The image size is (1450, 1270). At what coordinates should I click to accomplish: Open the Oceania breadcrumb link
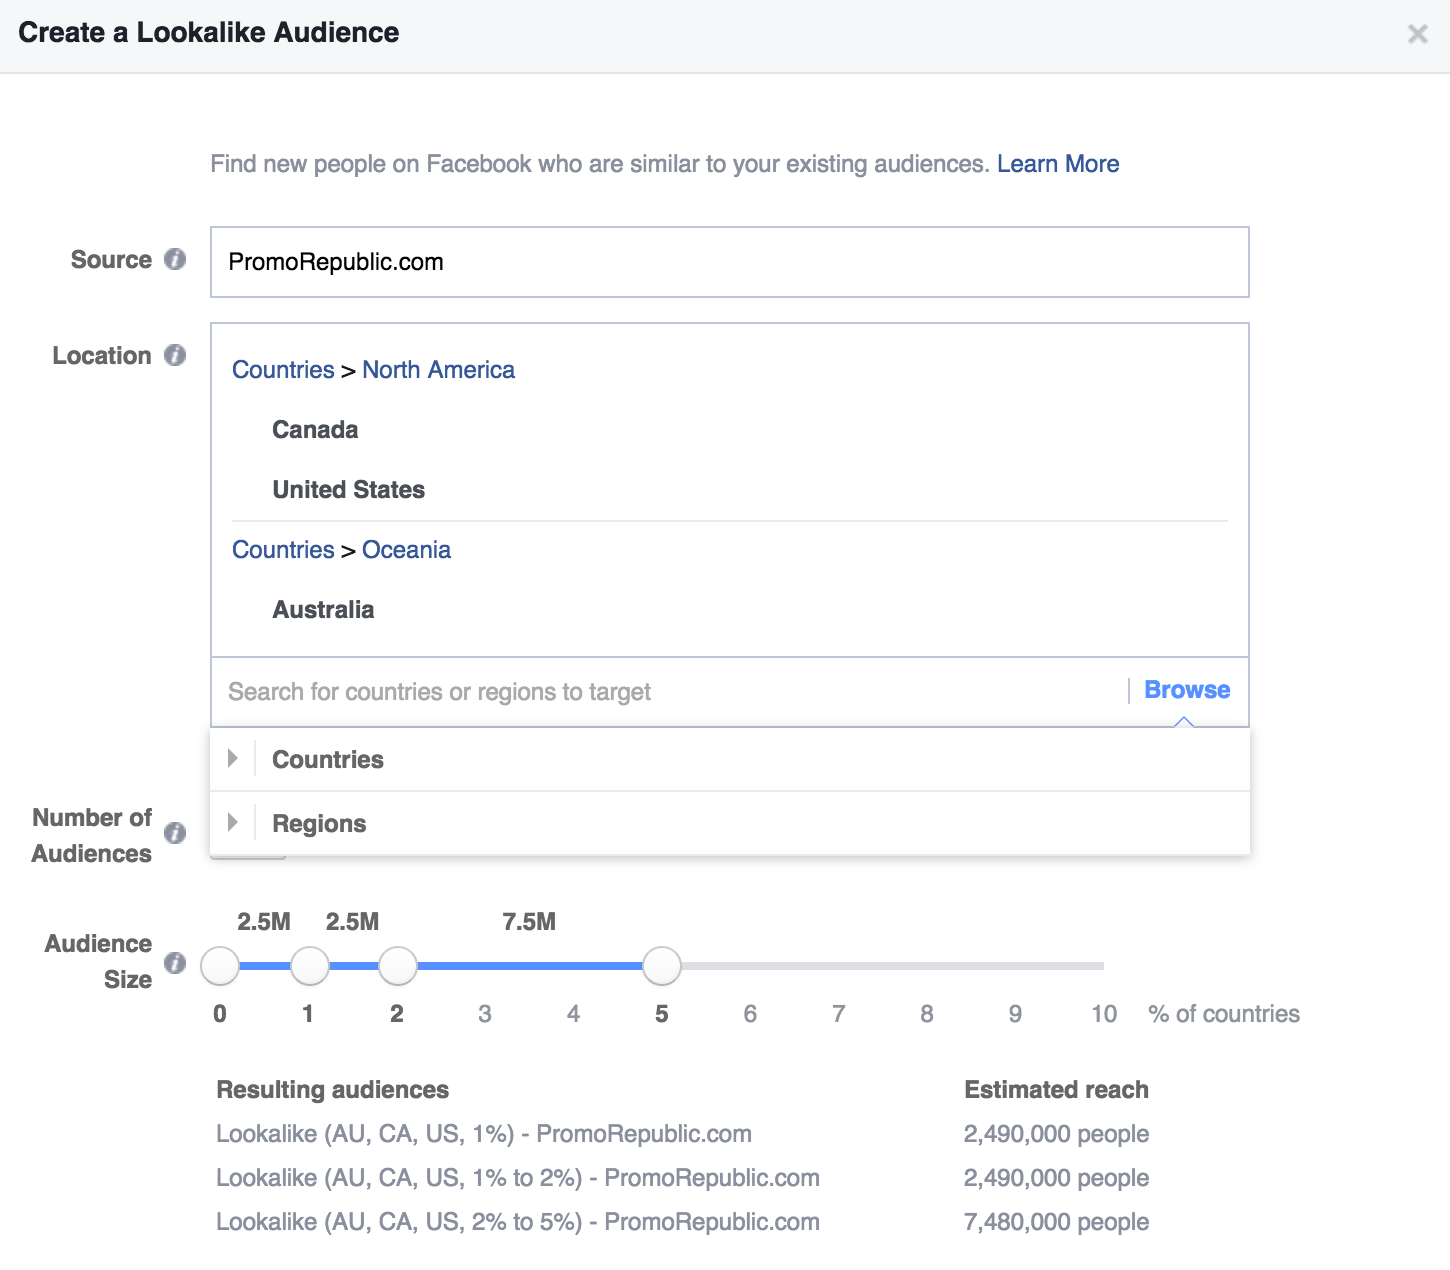coord(406,550)
